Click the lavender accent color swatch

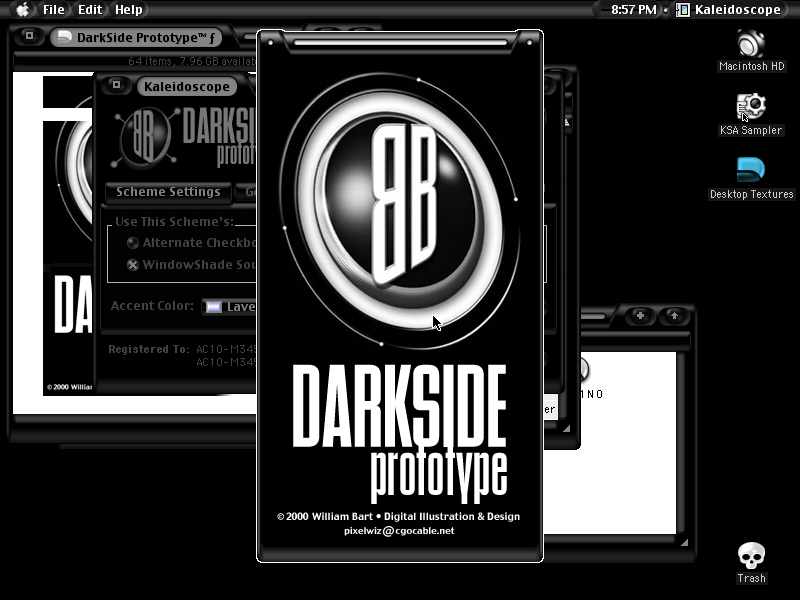pos(213,307)
